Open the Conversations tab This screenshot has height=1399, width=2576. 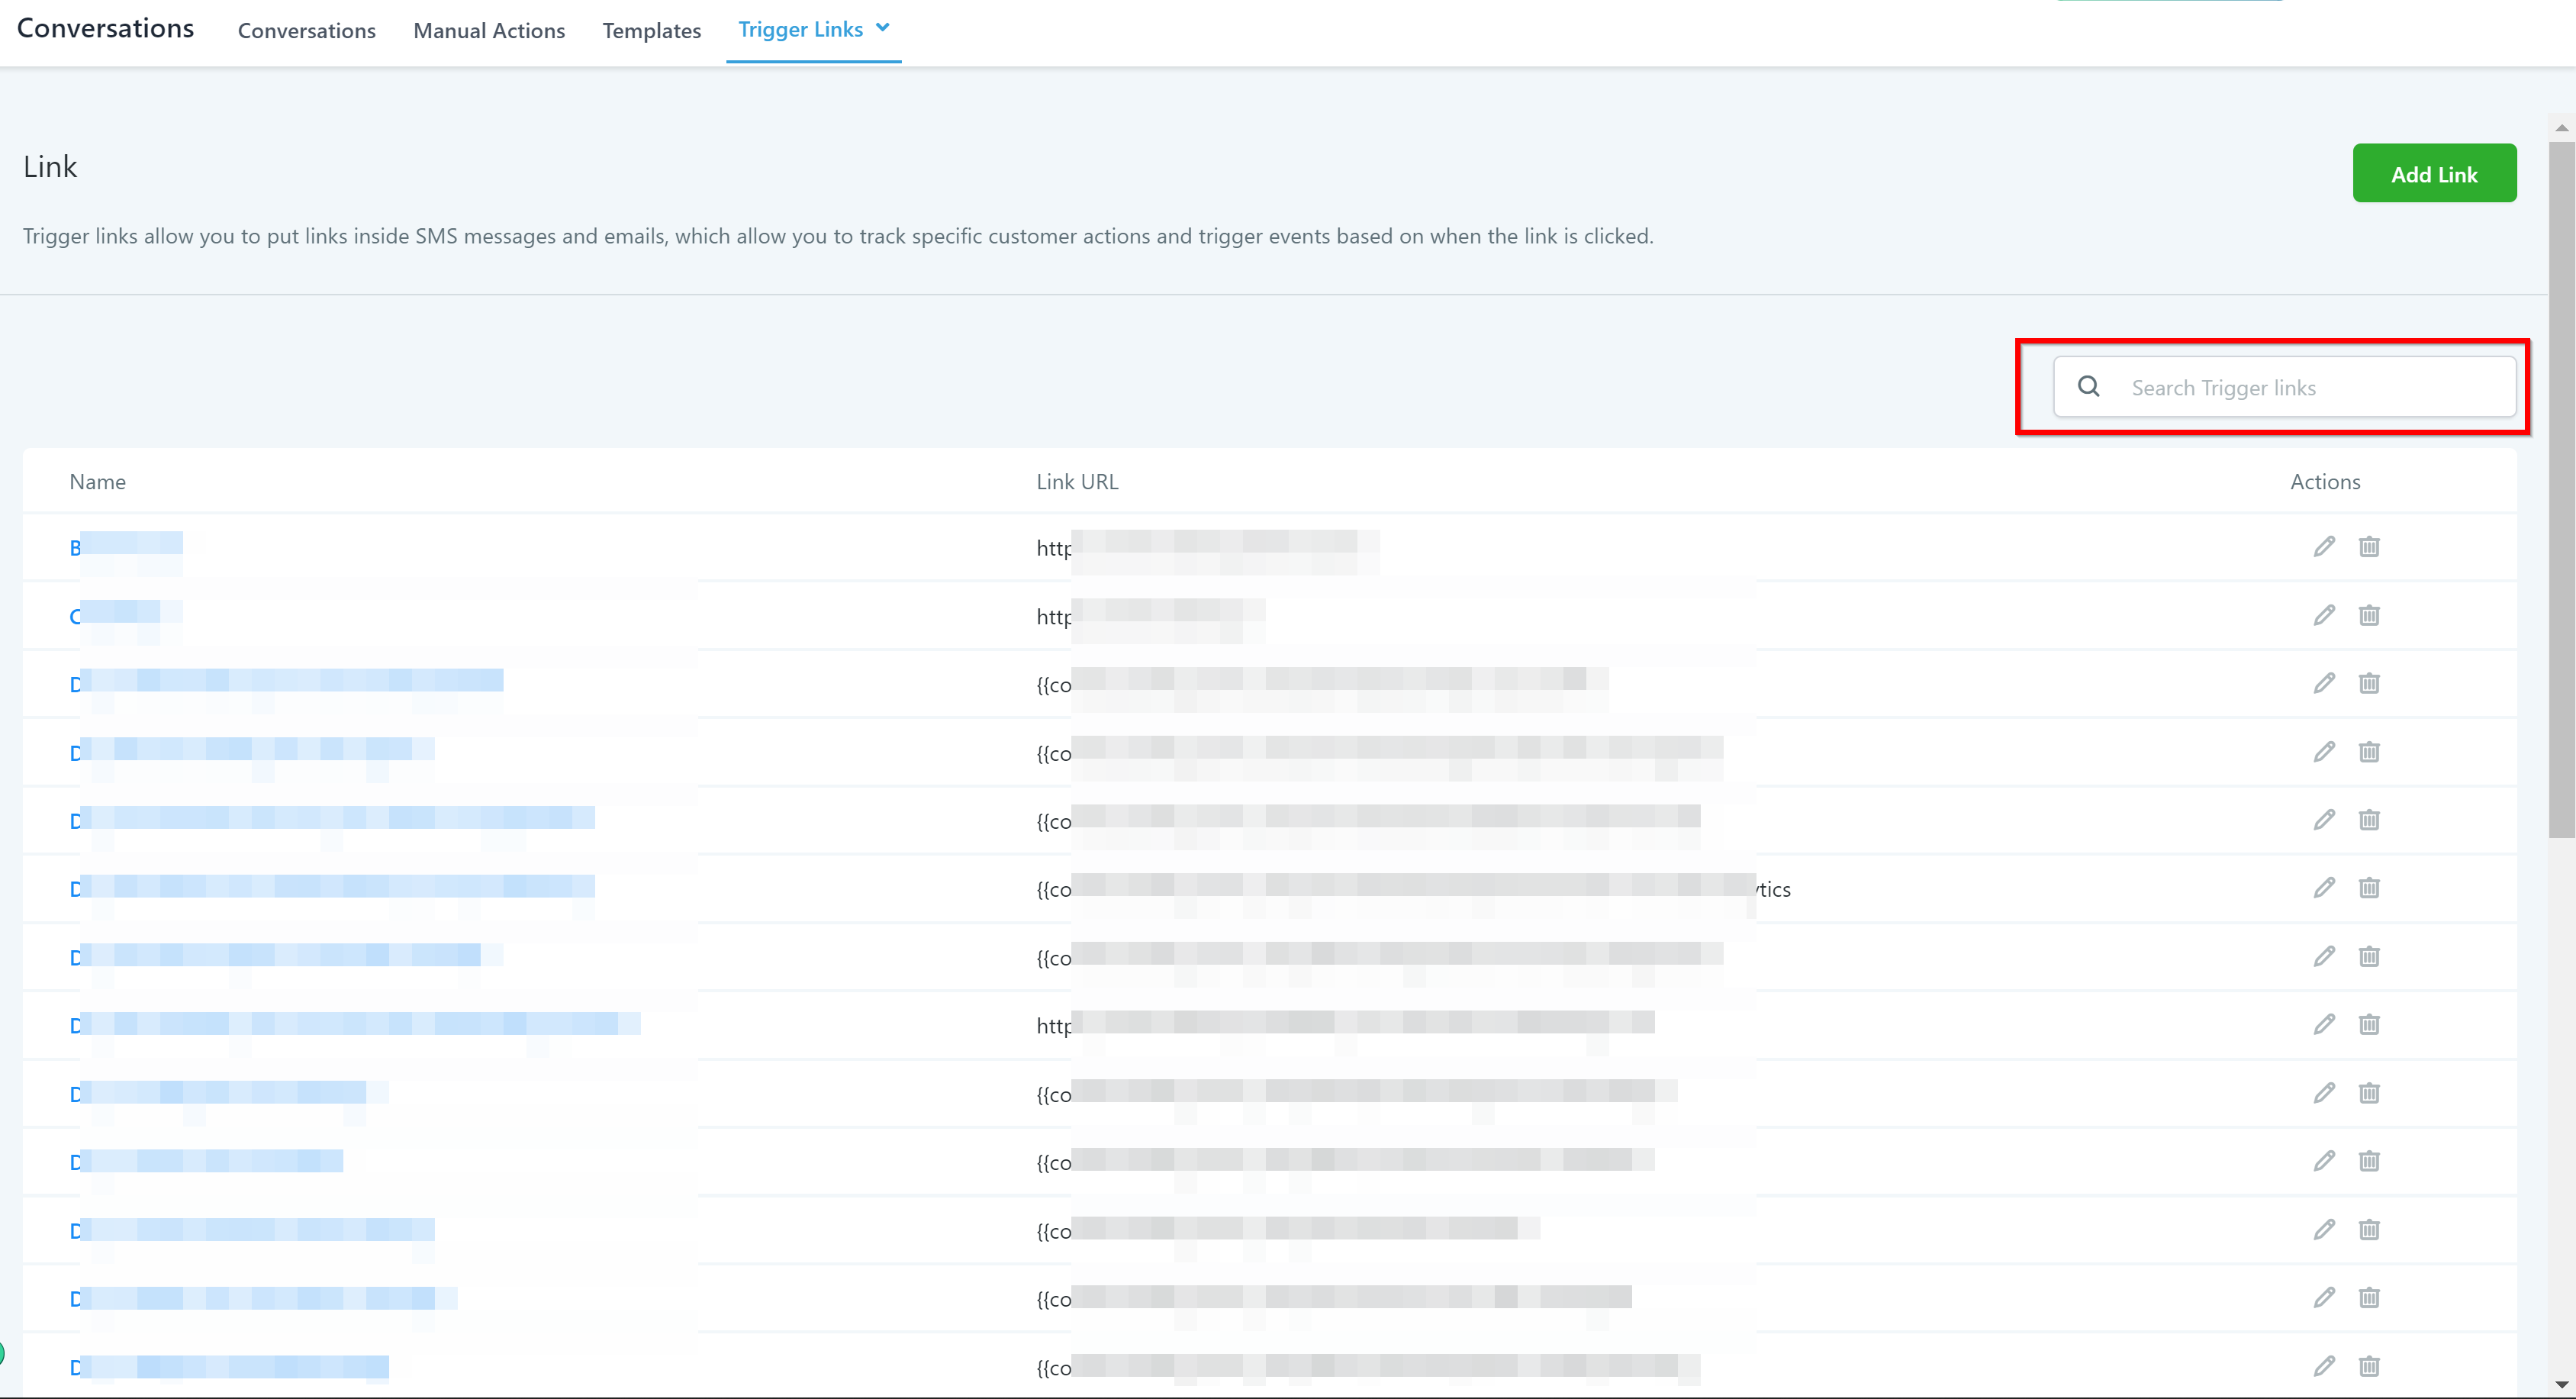[x=306, y=31]
